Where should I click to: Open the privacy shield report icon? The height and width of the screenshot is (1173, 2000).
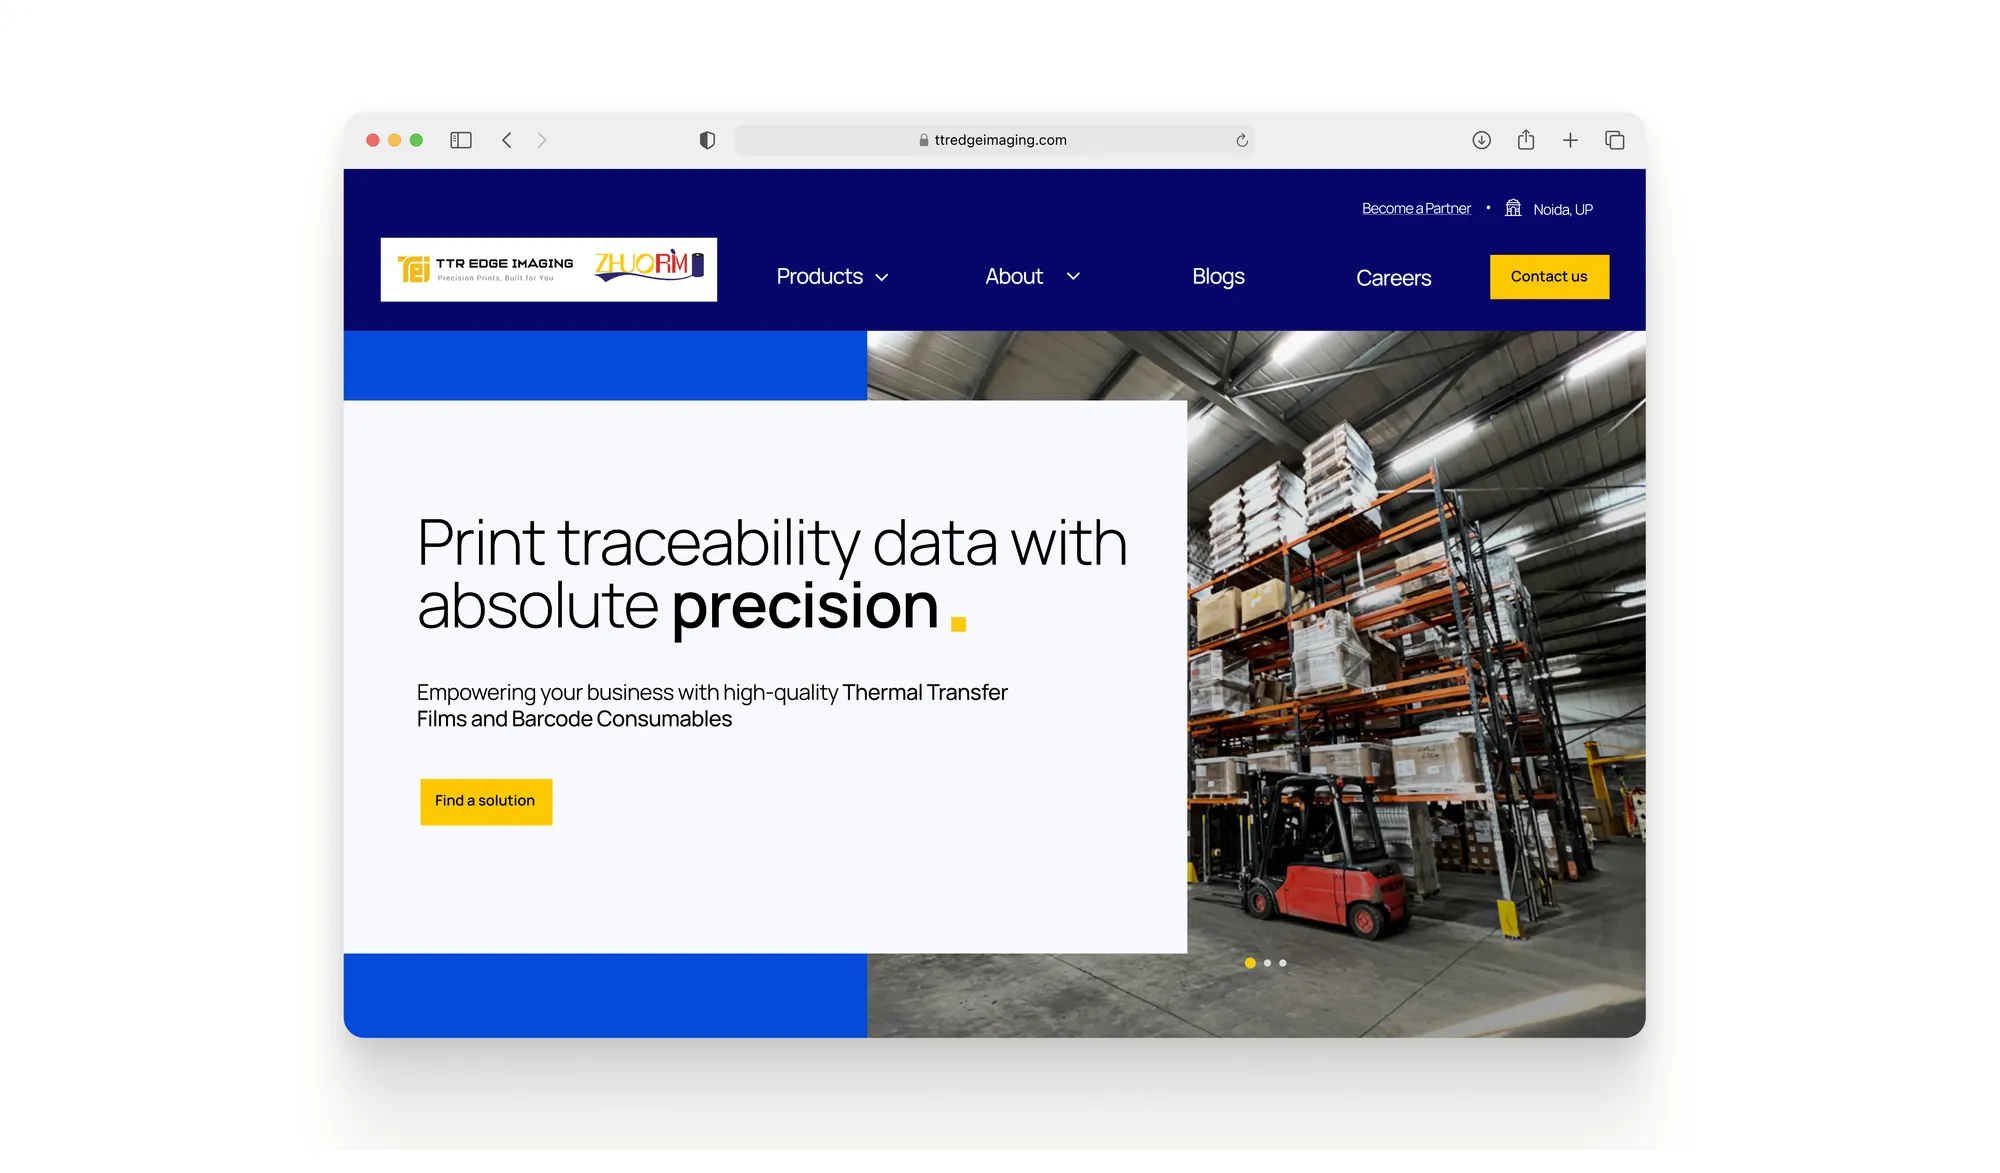707,140
